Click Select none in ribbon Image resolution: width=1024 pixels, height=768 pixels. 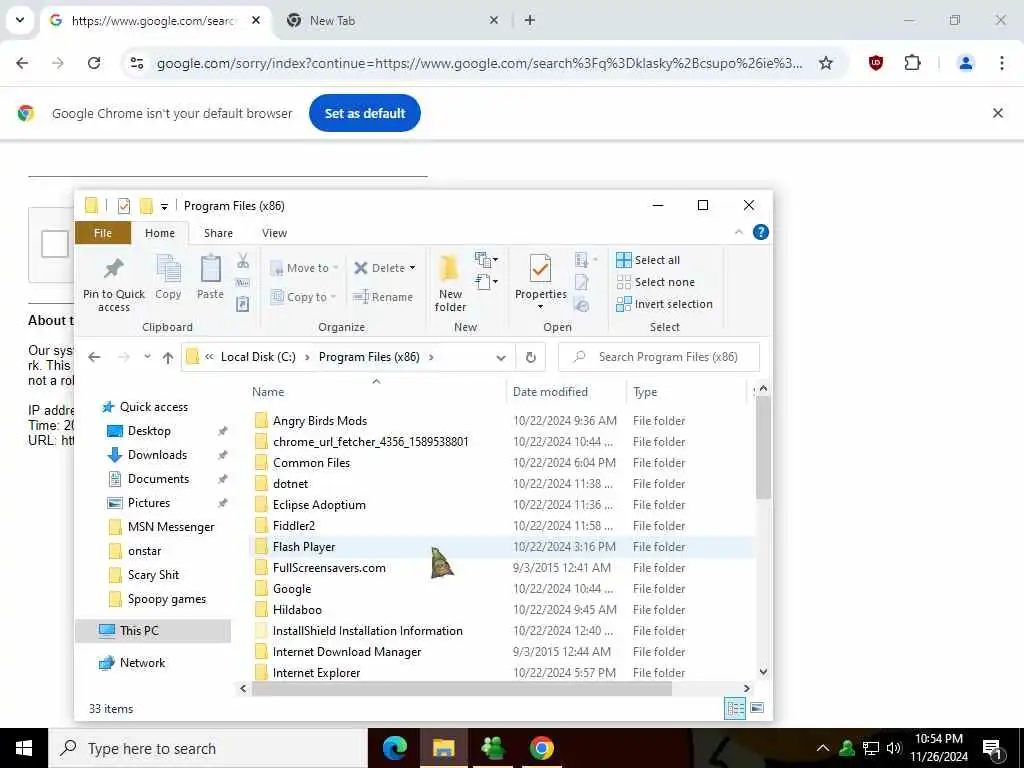point(656,282)
